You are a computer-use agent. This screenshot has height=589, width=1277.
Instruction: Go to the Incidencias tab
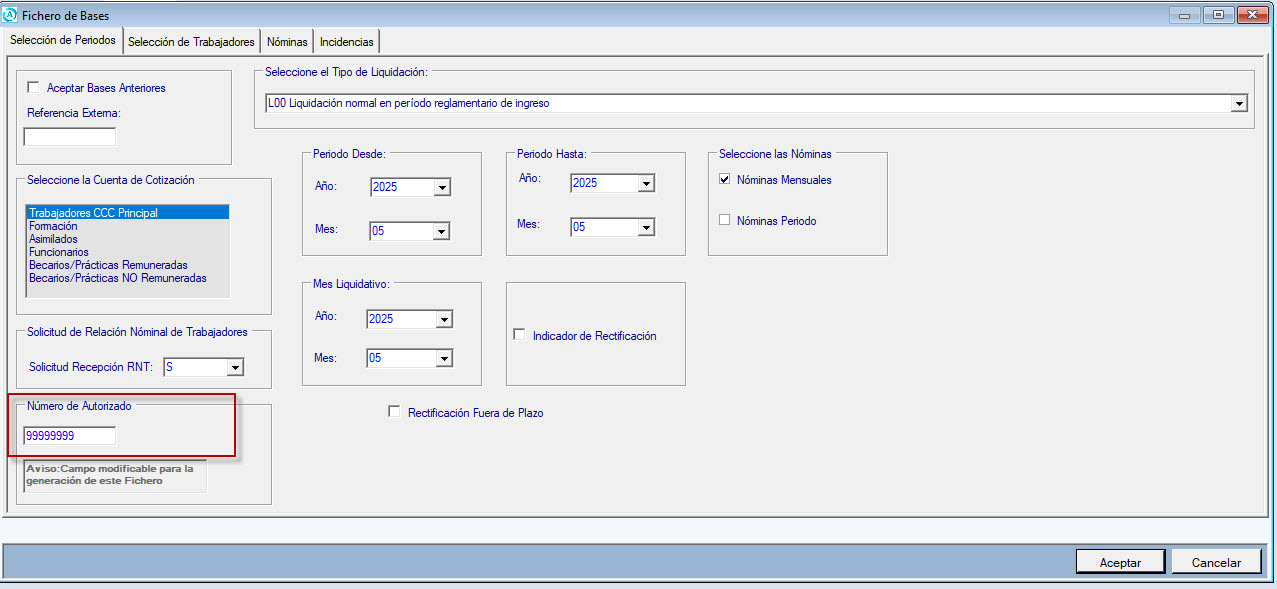[346, 42]
